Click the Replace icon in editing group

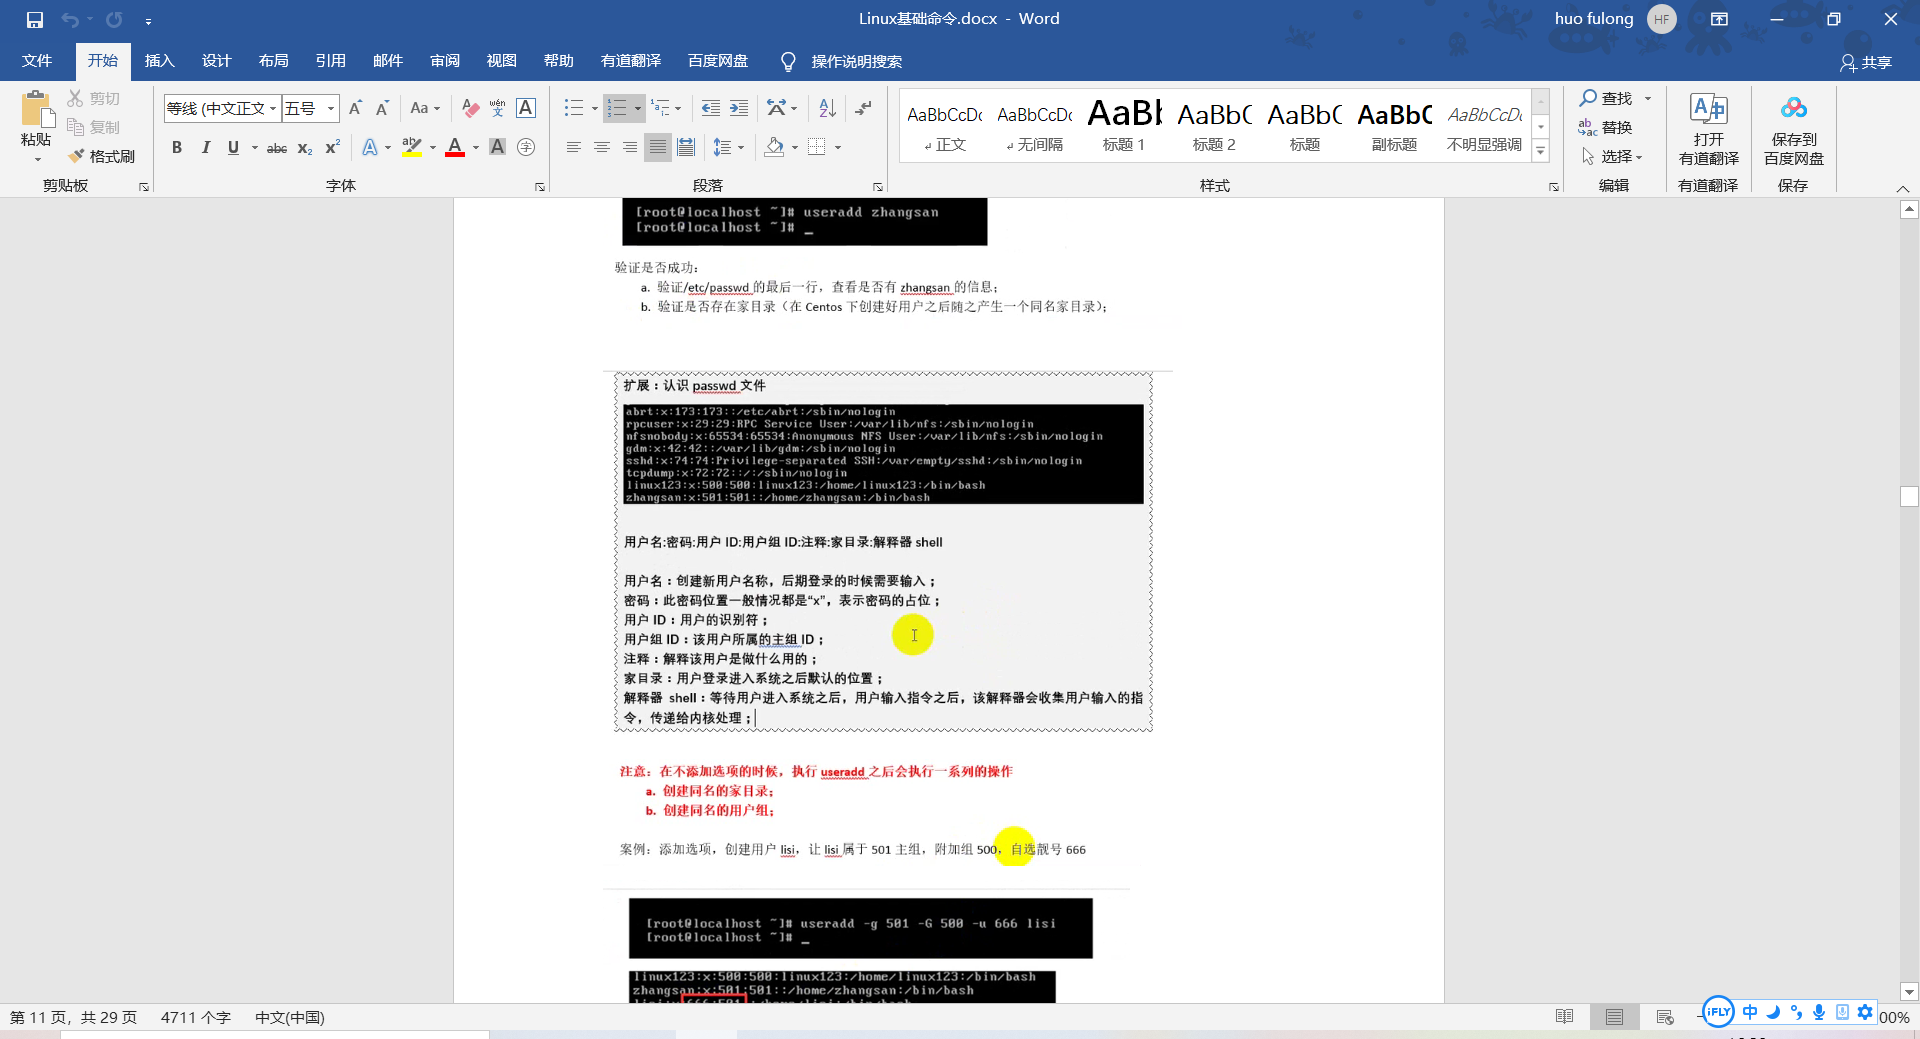coord(1588,127)
